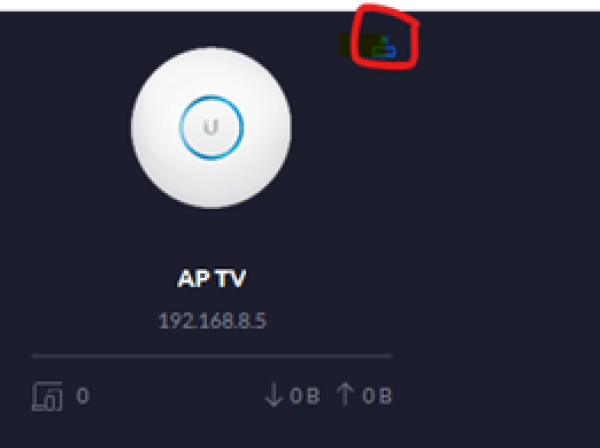Click the download arrow icon

pyautogui.click(x=273, y=395)
